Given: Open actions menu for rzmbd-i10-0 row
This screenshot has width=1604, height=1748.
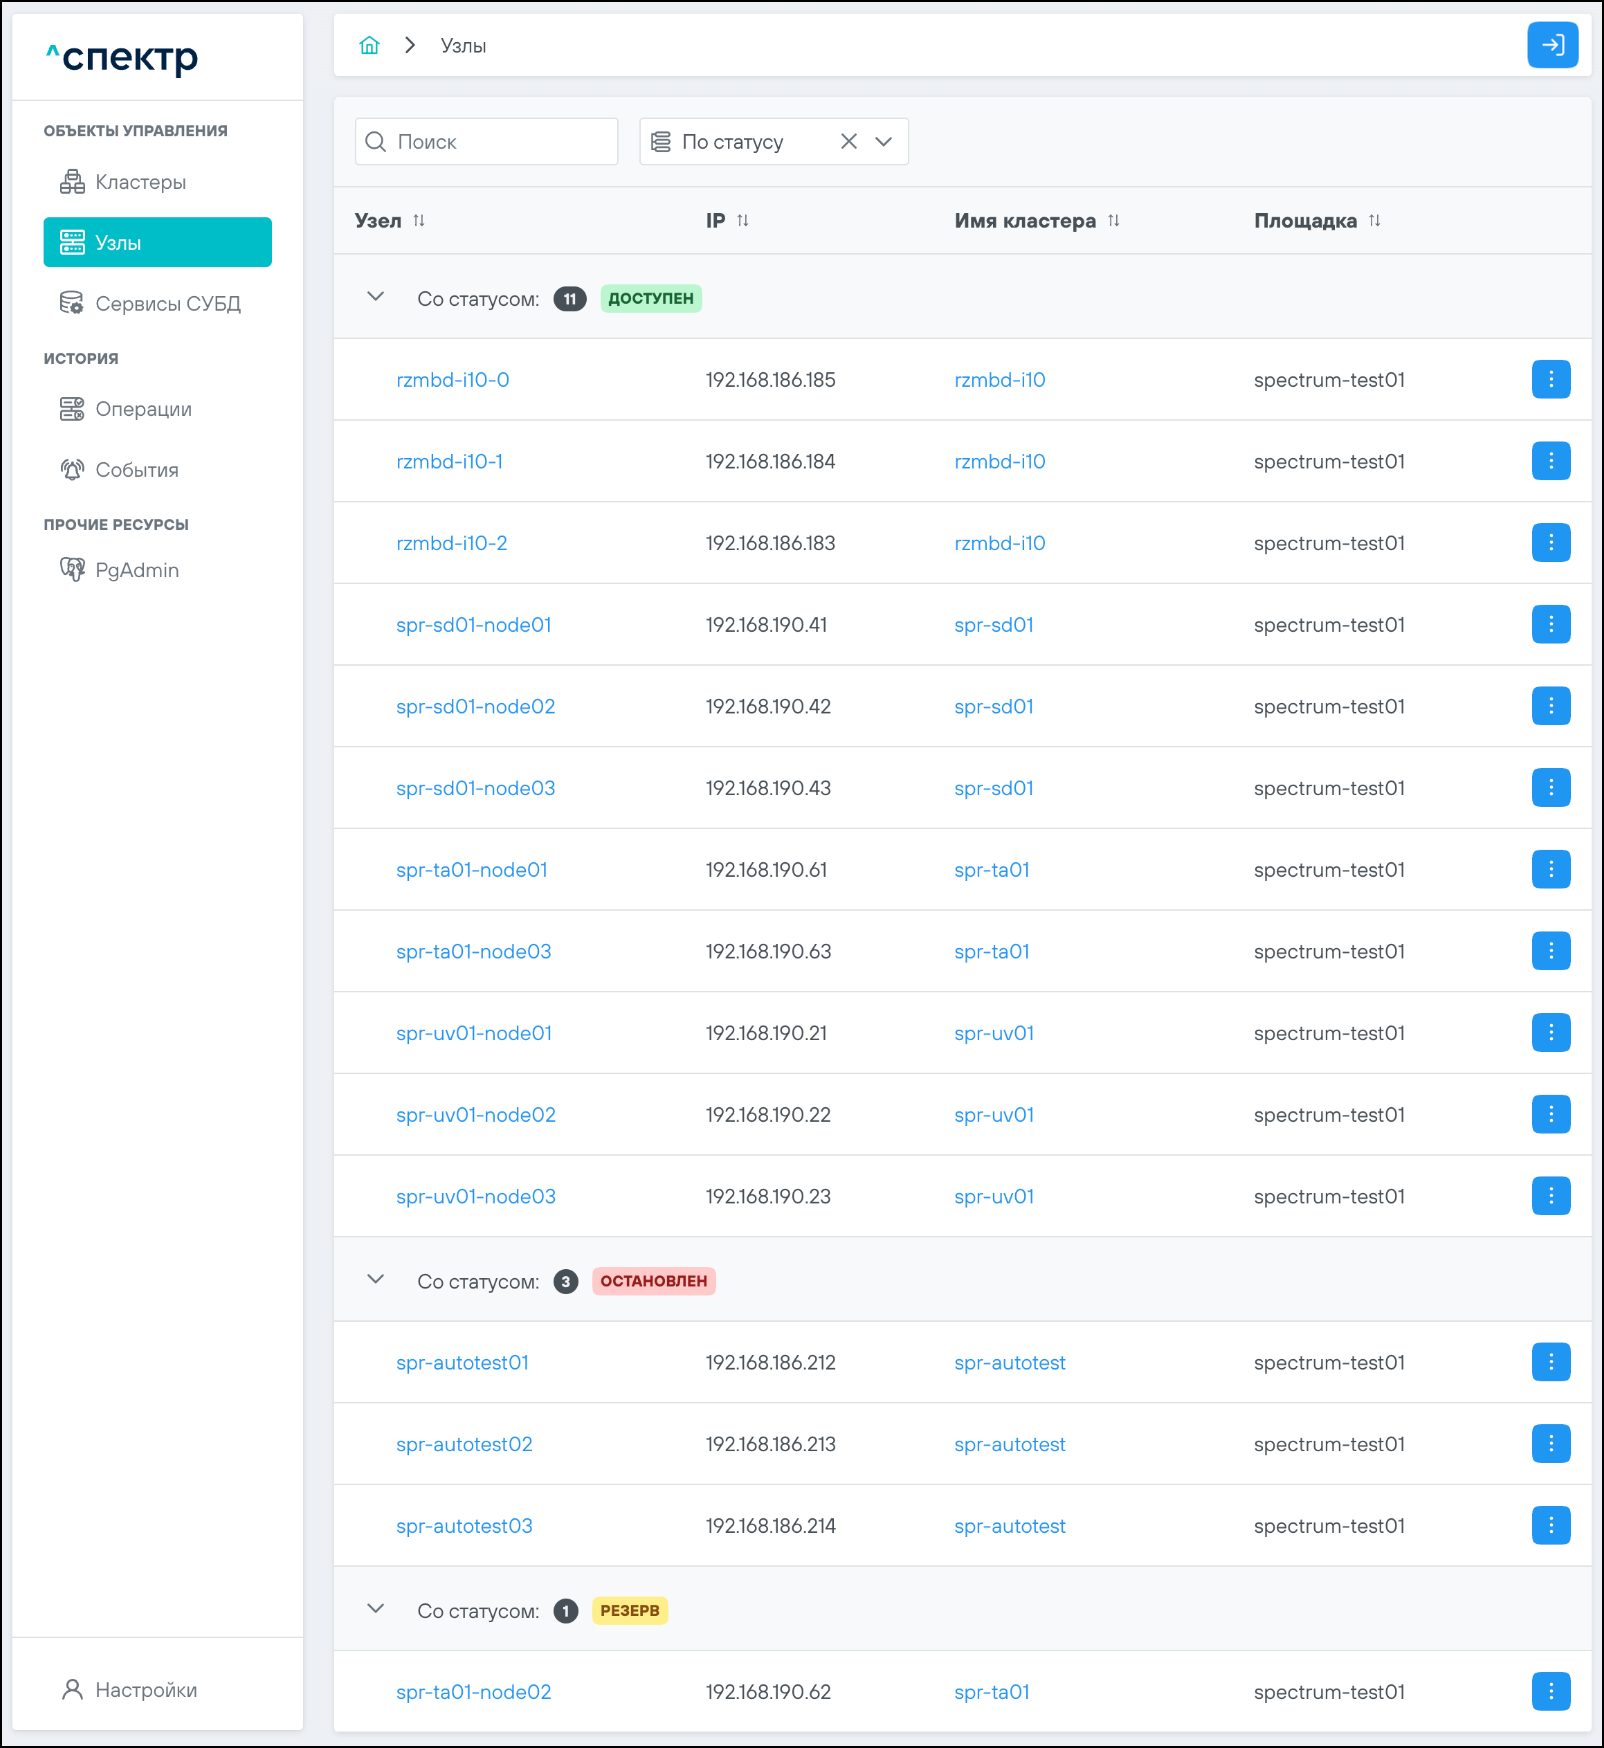Looking at the screenshot, I should (x=1550, y=380).
